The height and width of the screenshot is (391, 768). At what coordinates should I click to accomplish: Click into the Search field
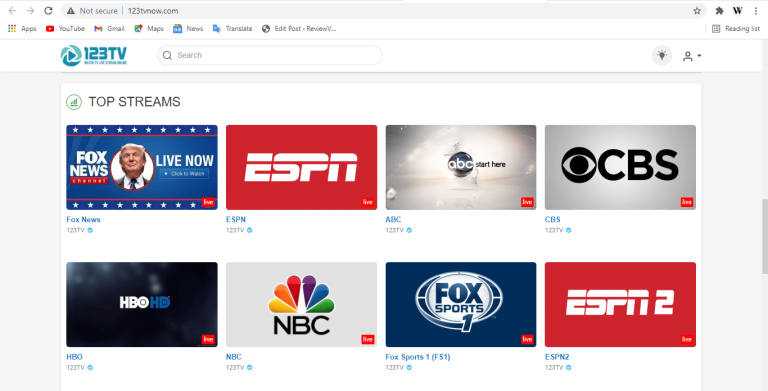pyautogui.click(x=269, y=55)
